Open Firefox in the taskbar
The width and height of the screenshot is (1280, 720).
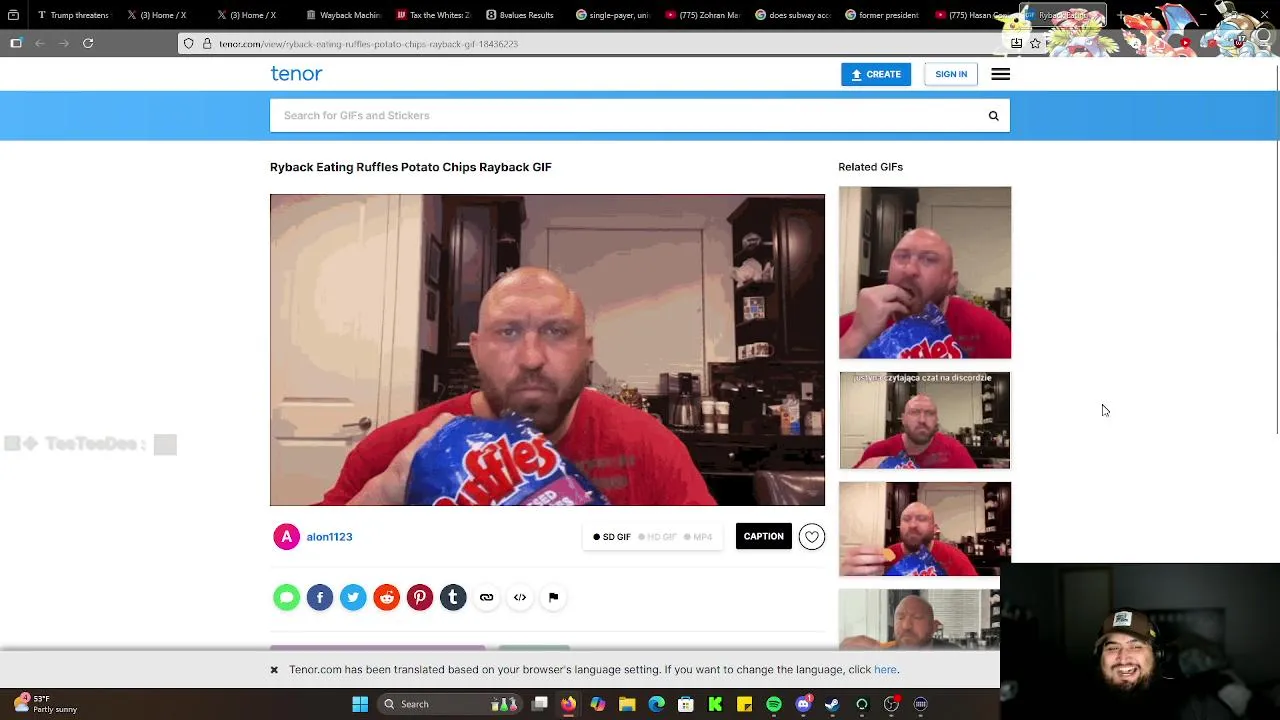click(x=568, y=704)
